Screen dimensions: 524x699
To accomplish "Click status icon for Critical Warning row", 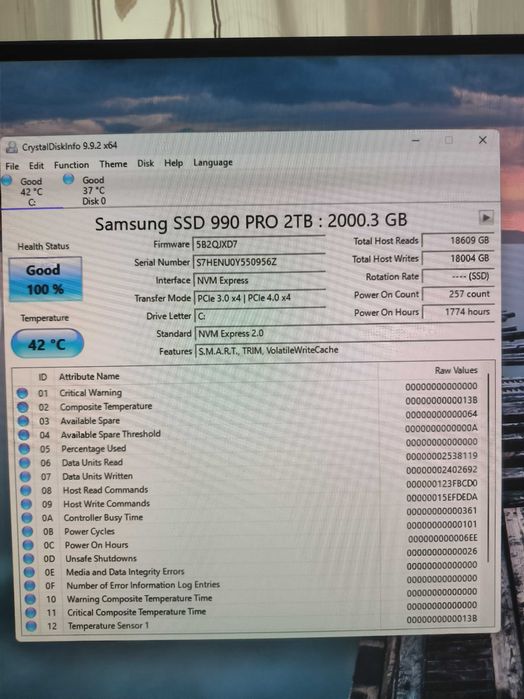I will tap(22, 393).
